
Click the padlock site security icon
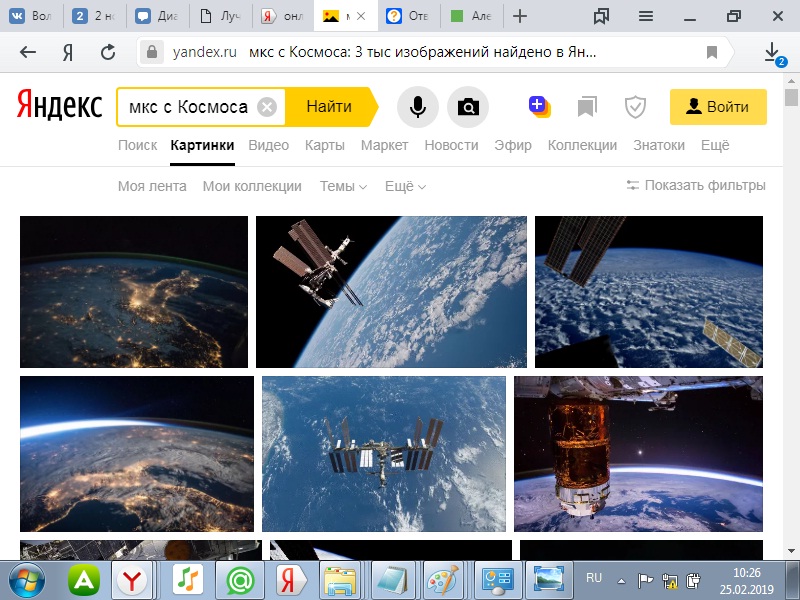pos(152,52)
